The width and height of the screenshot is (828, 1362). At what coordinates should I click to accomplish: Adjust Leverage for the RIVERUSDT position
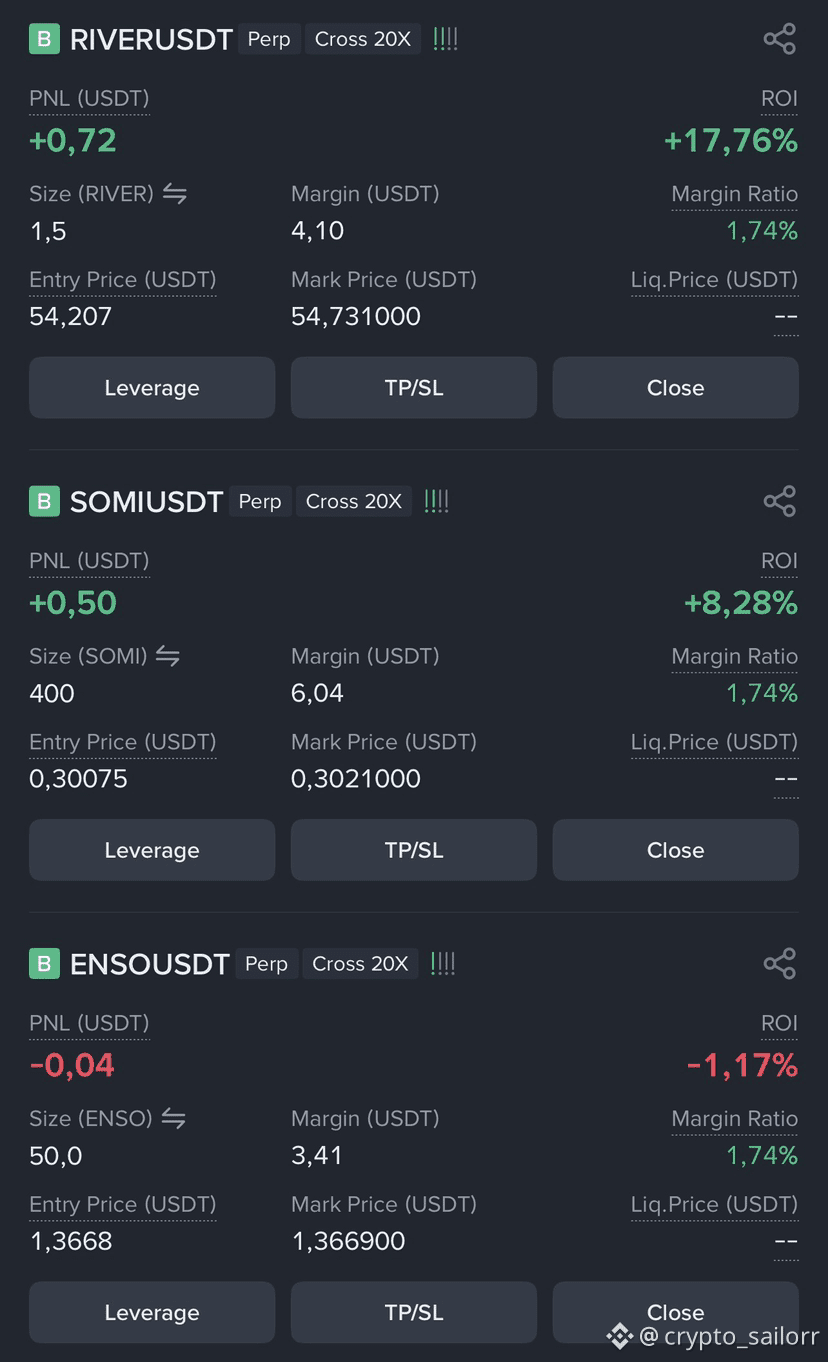(152, 388)
